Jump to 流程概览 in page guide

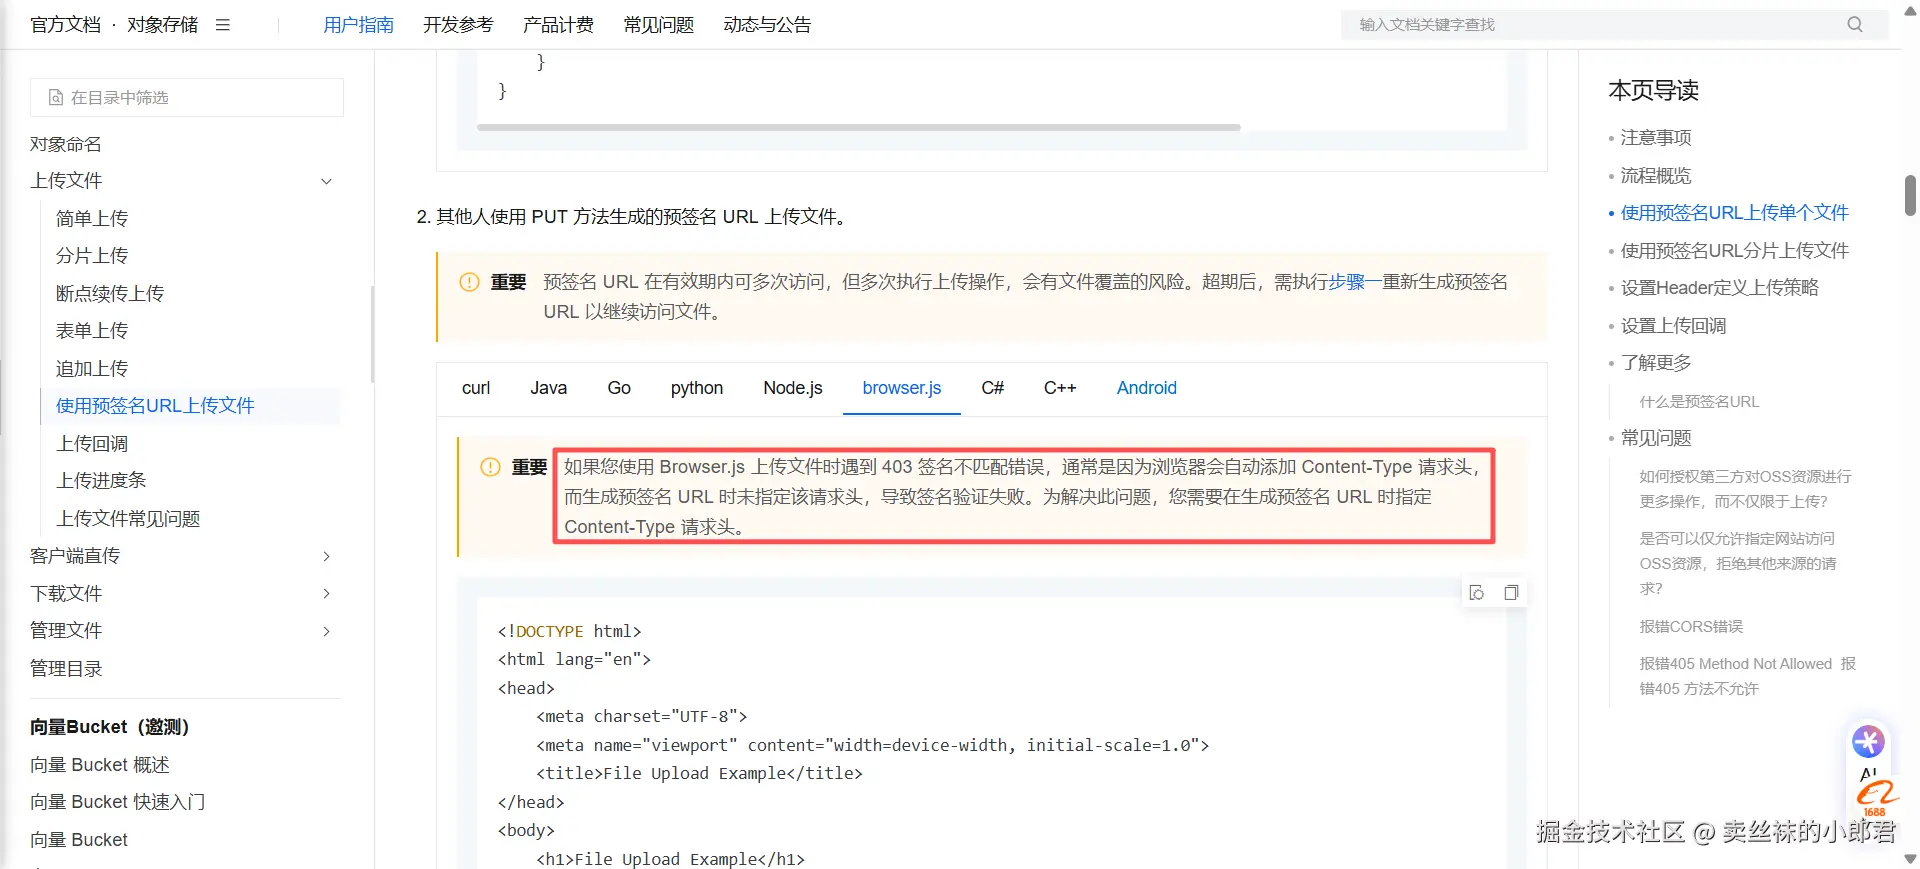[x=1655, y=176]
